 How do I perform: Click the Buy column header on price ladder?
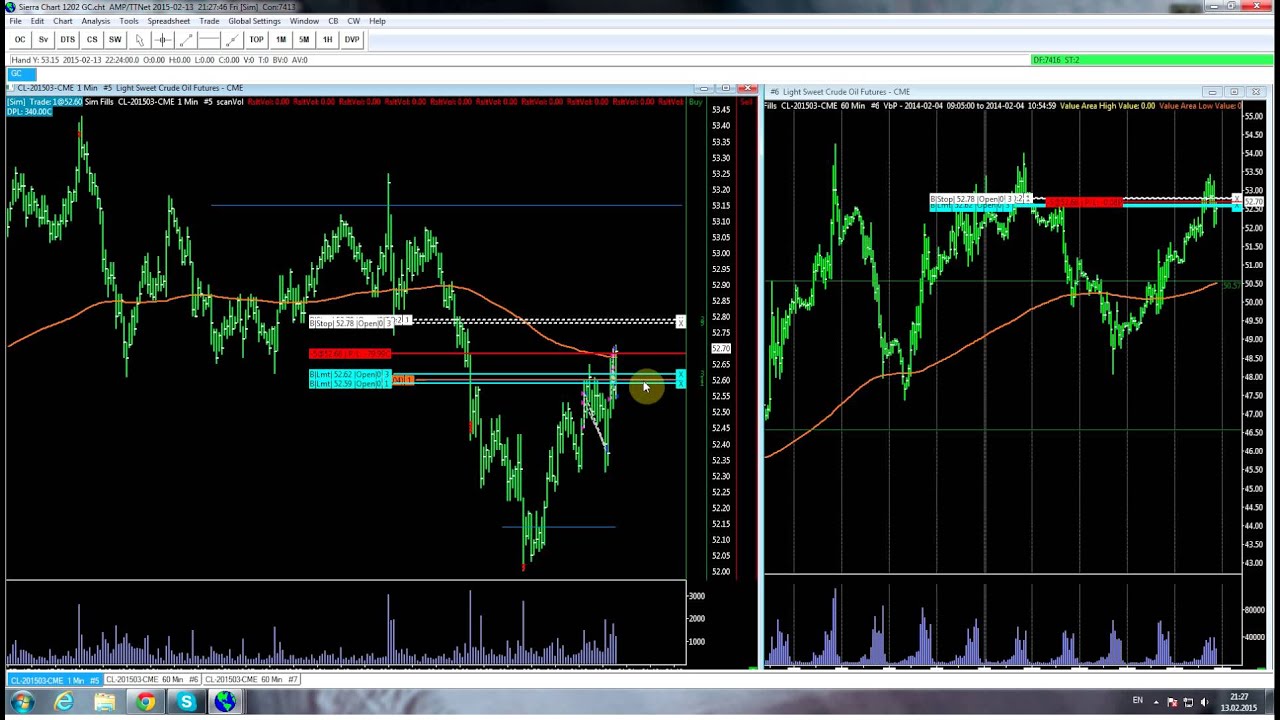pyautogui.click(x=695, y=102)
